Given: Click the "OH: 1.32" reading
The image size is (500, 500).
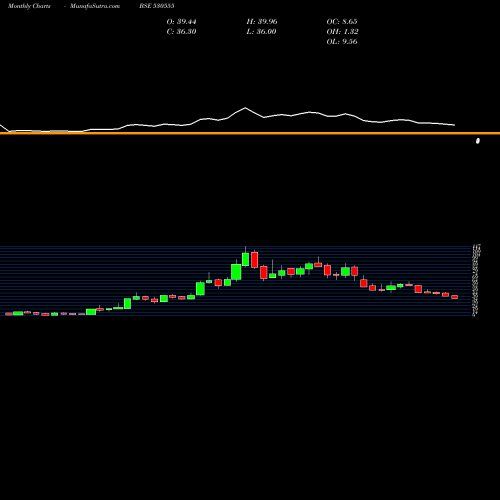Looking at the screenshot, I should point(342,32).
